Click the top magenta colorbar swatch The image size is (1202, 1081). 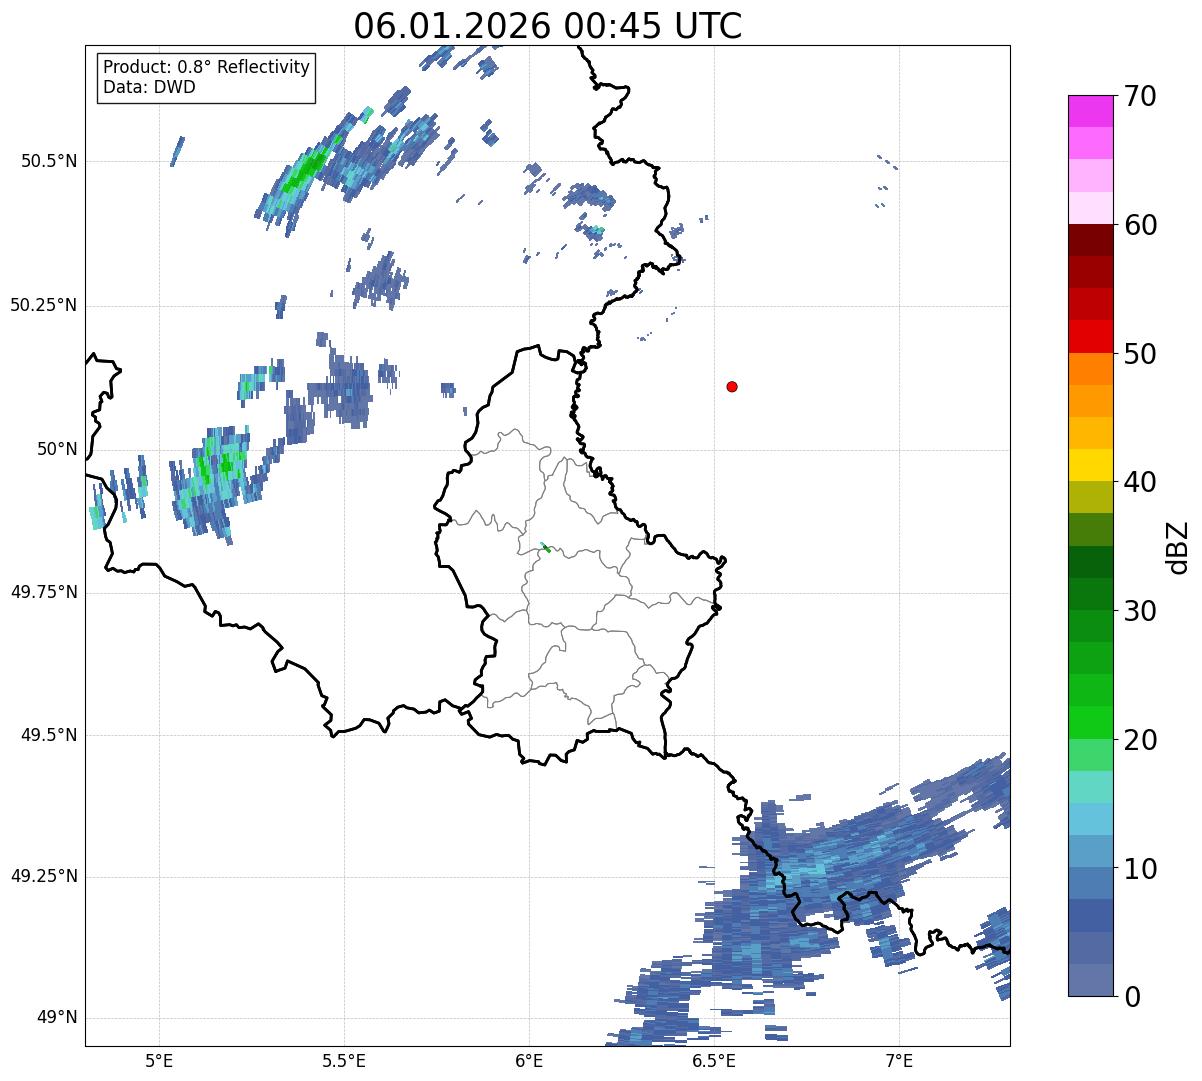[1090, 111]
